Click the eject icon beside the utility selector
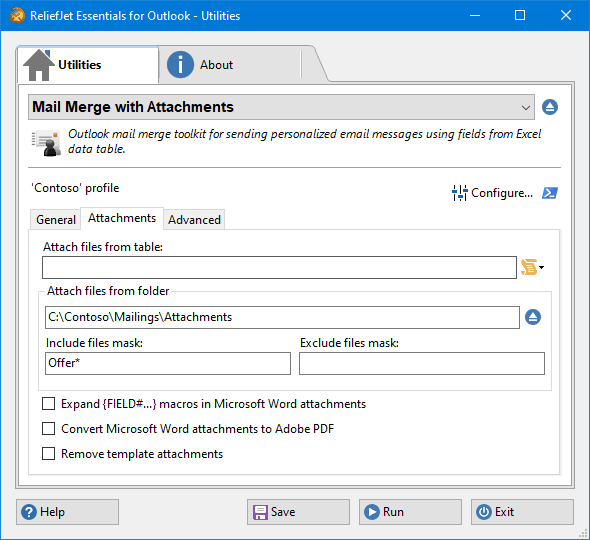This screenshot has height=540, width=590. pos(550,107)
